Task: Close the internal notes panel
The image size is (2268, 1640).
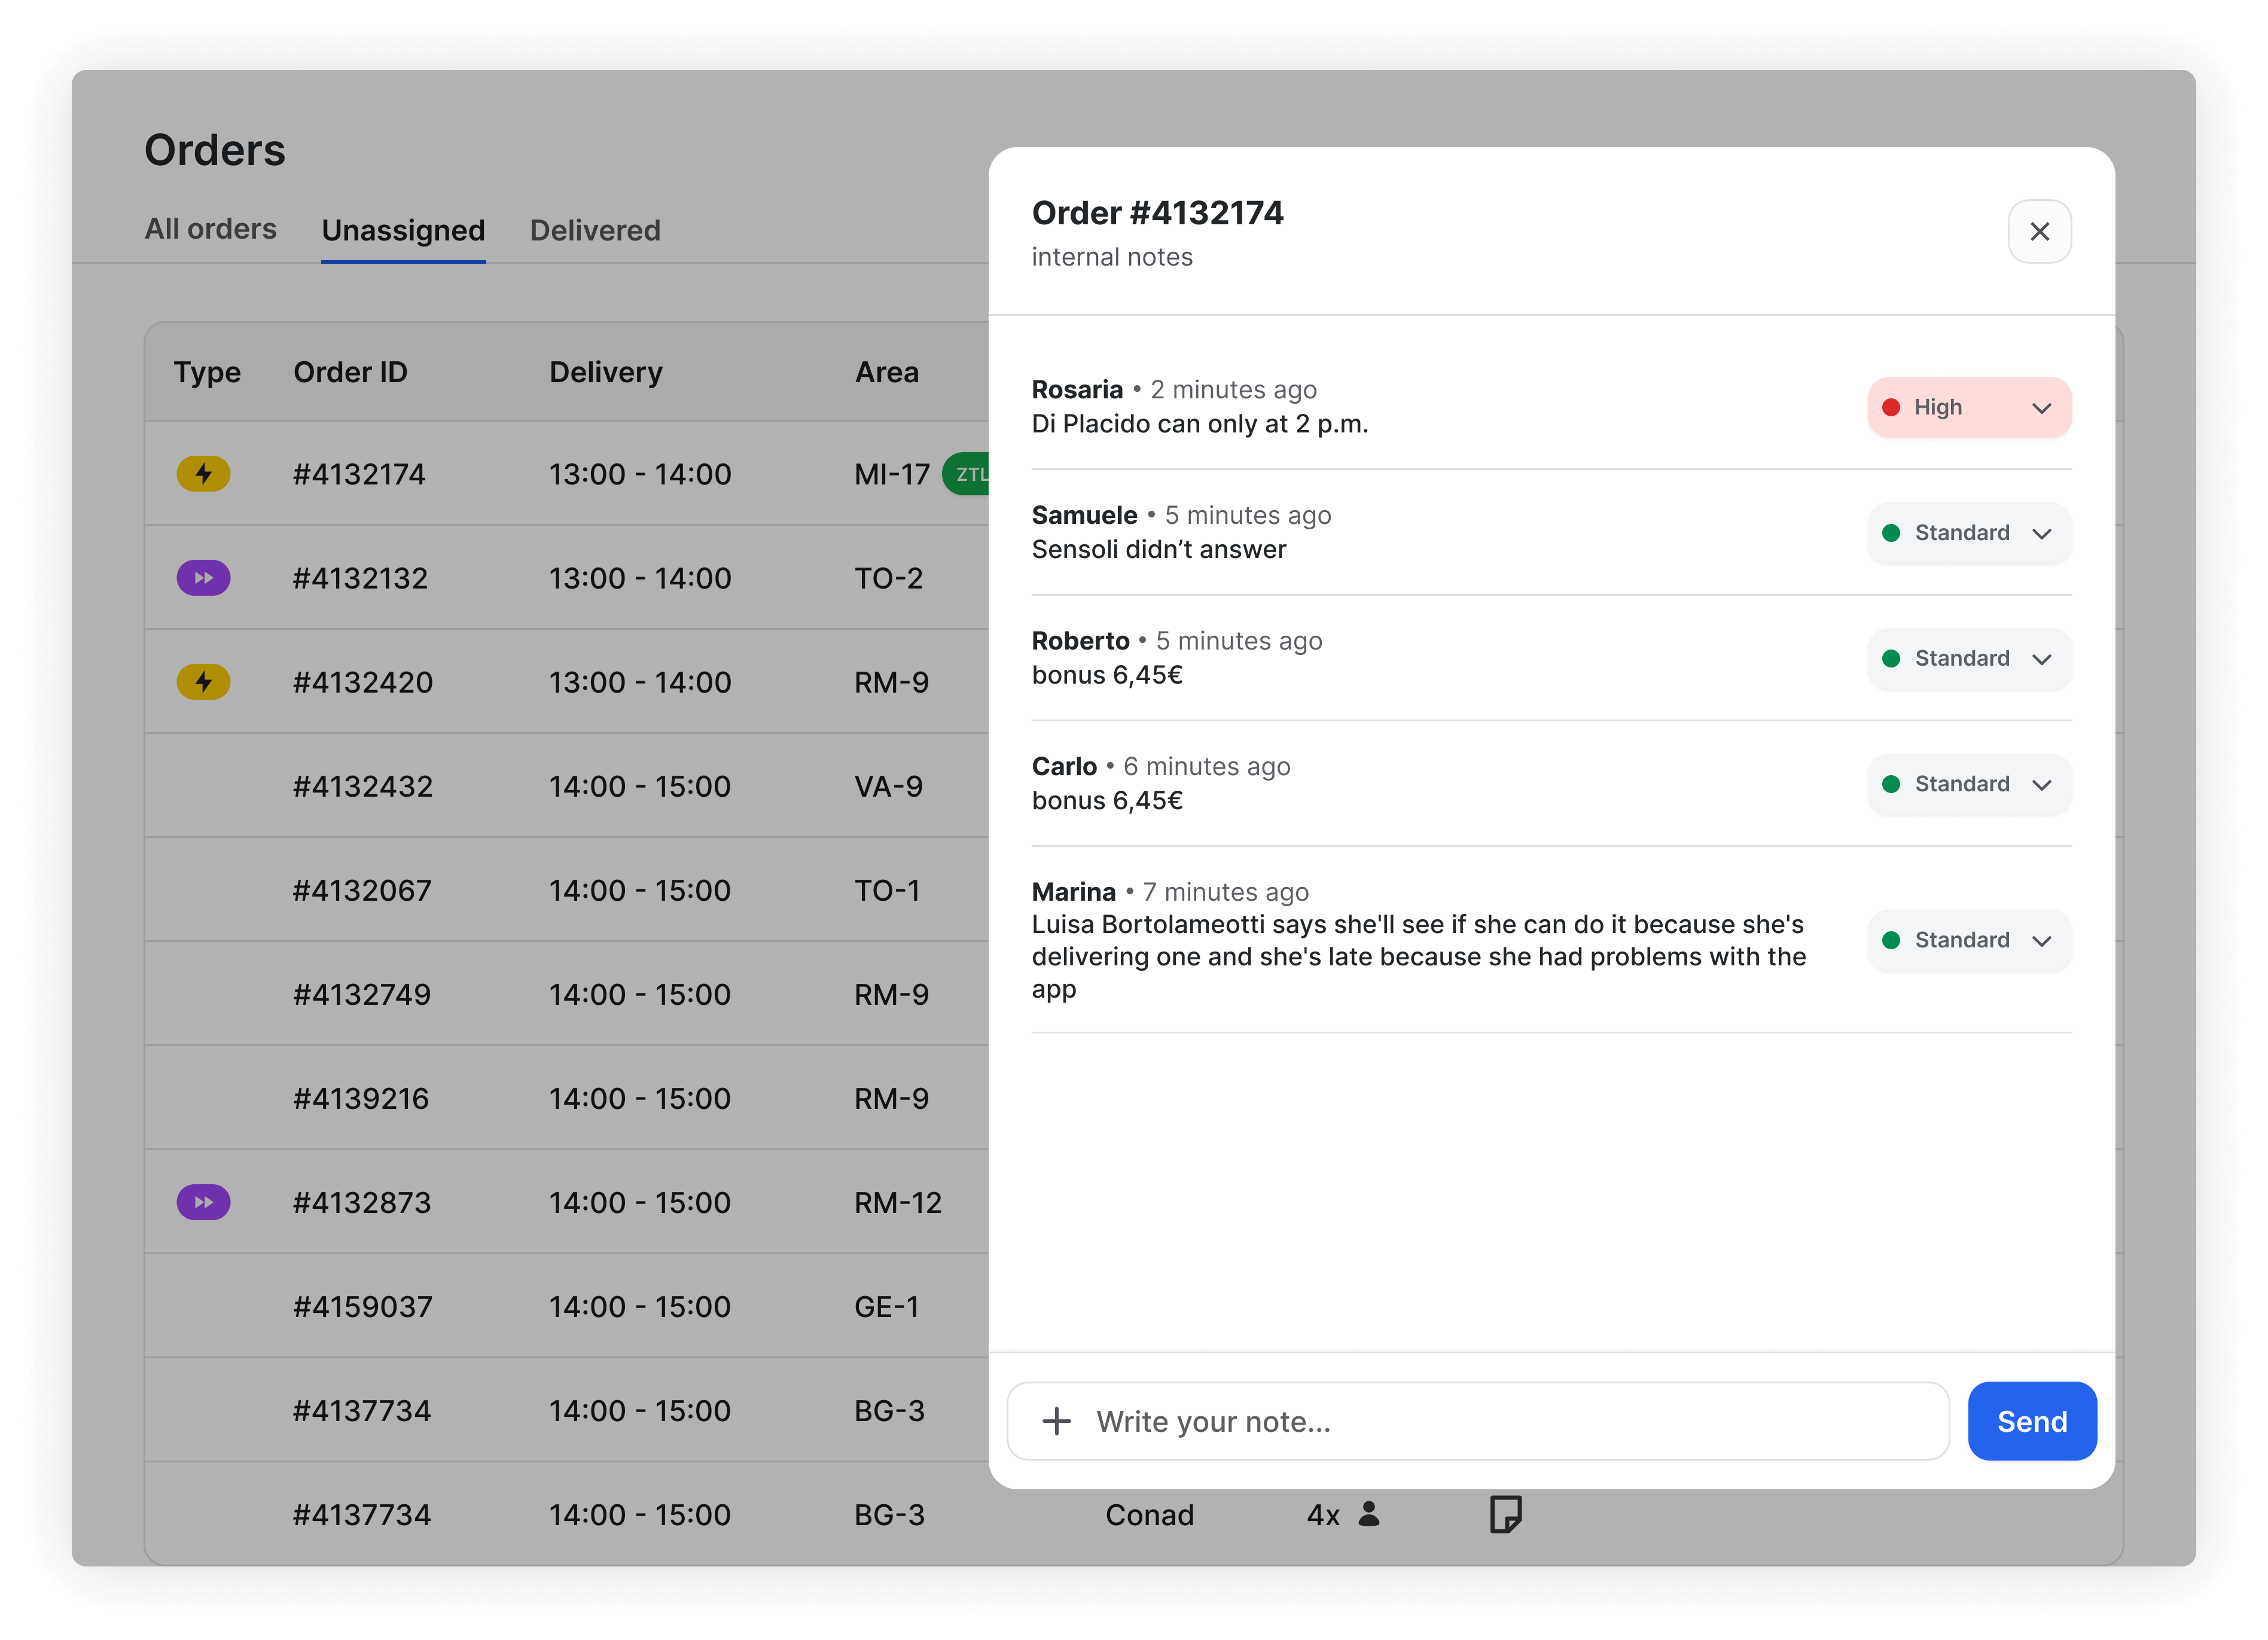Action: click(2039, 231)
